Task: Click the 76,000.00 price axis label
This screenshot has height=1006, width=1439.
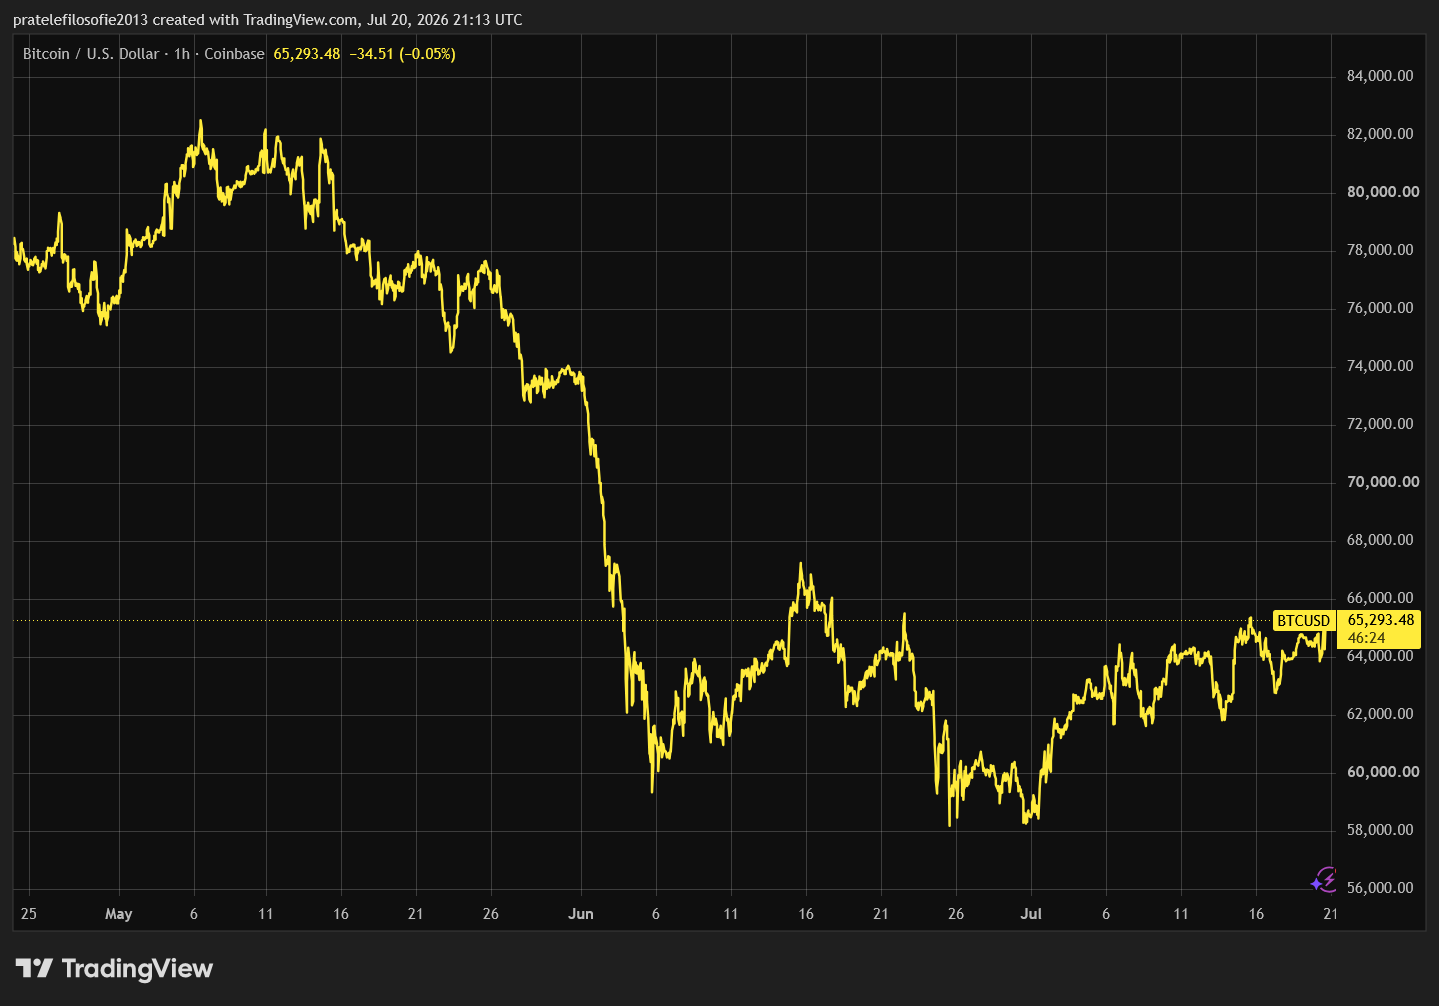Action: (x=1380, y=308)
